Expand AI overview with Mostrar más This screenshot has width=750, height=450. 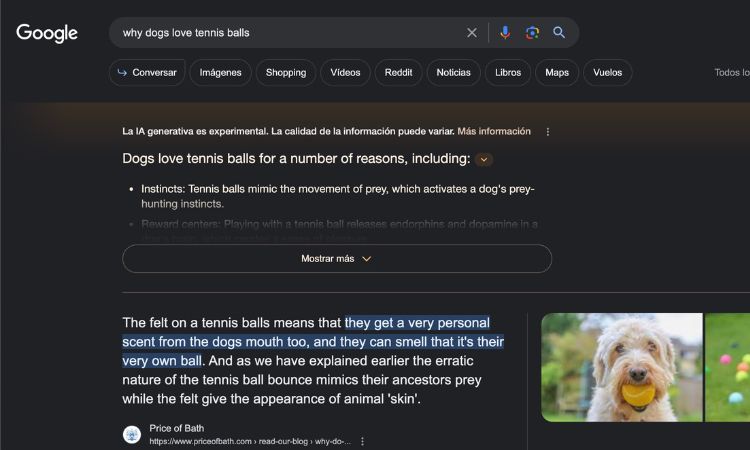(337, 259)
